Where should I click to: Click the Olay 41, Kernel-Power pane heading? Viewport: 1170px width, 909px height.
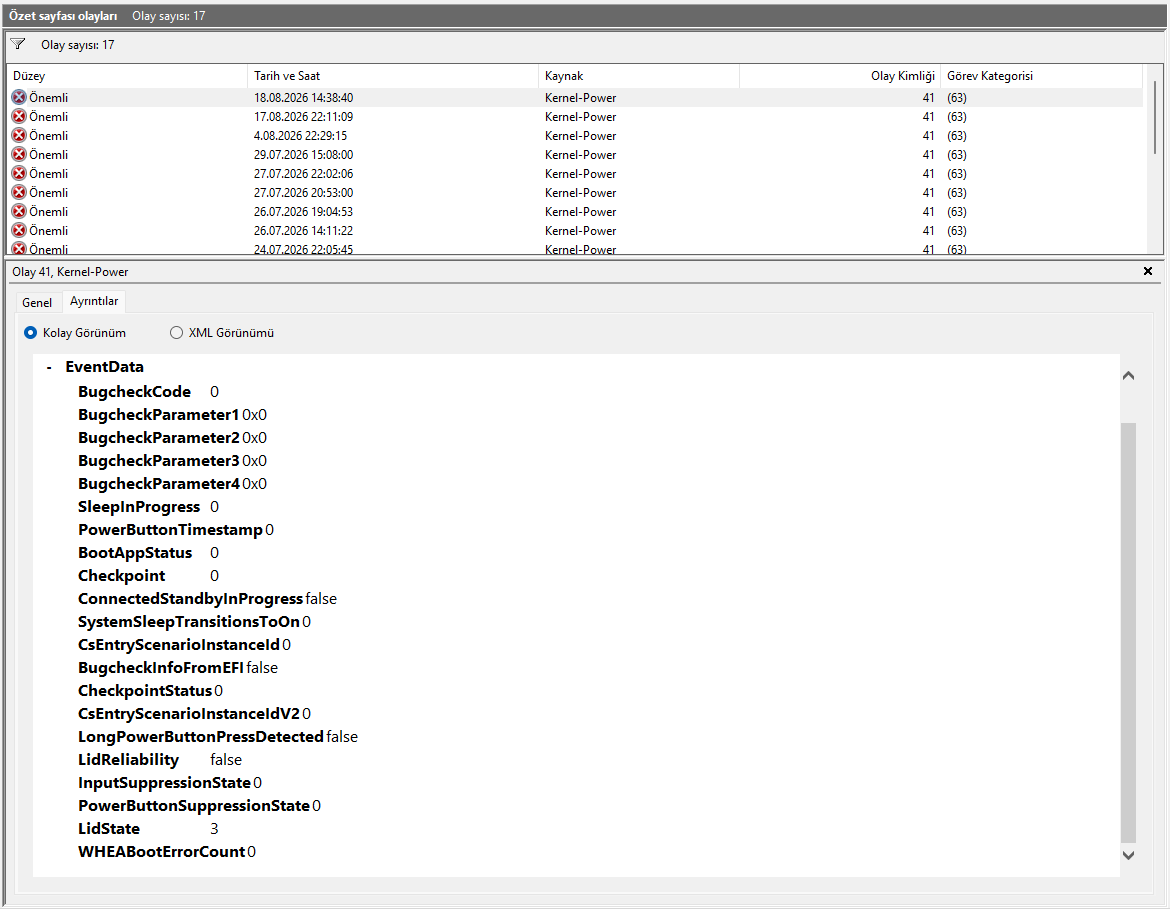[70, 272]
